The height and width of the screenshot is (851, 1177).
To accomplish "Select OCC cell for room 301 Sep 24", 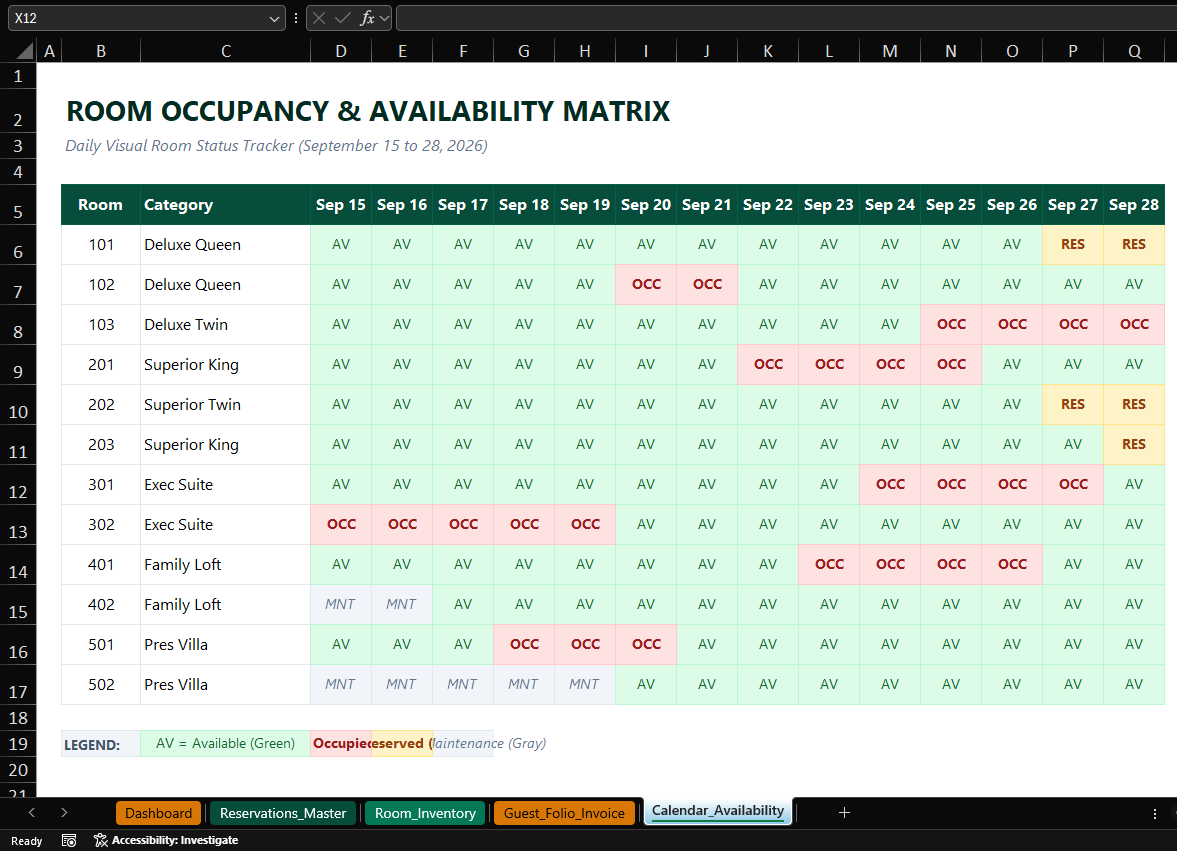I will [x=890, y=485].
